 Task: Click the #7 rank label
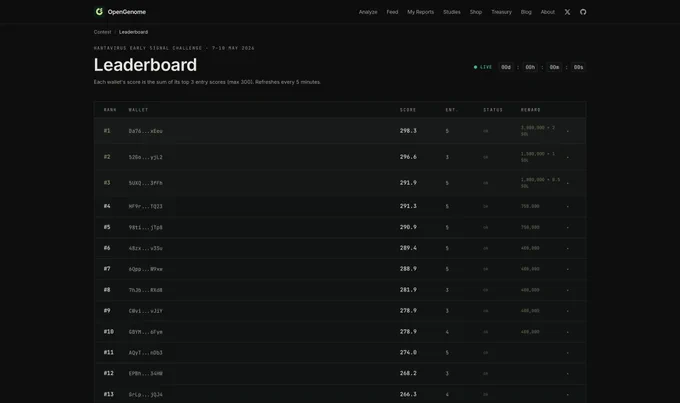tap(107, 269)
